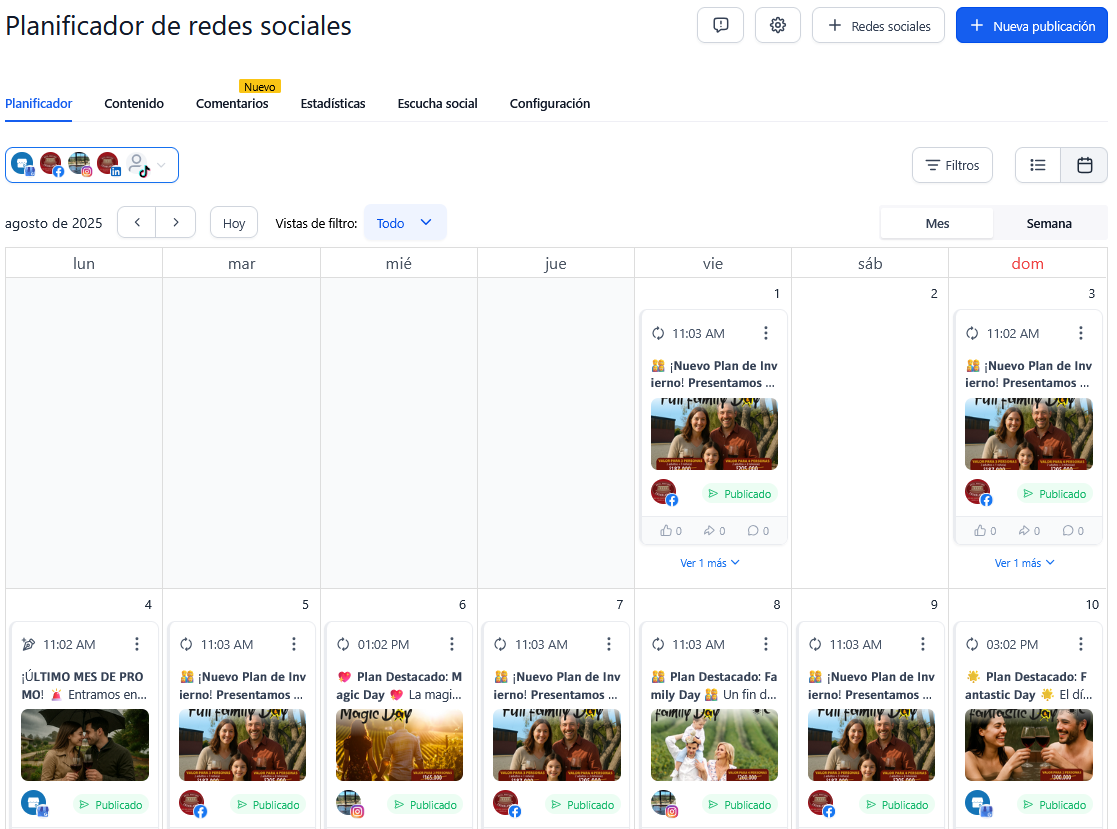Open the Comentarios tab
This screenshot has height=829, width=1117.
(x=232, y=103)
